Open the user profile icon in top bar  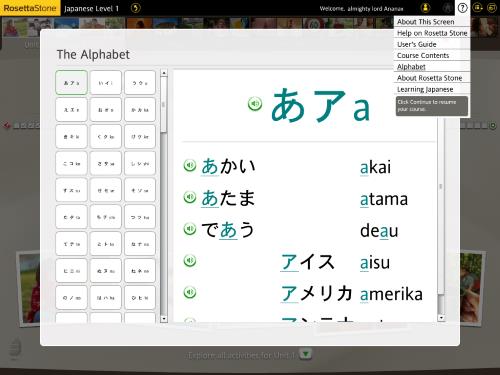click(x=425, y=8)
